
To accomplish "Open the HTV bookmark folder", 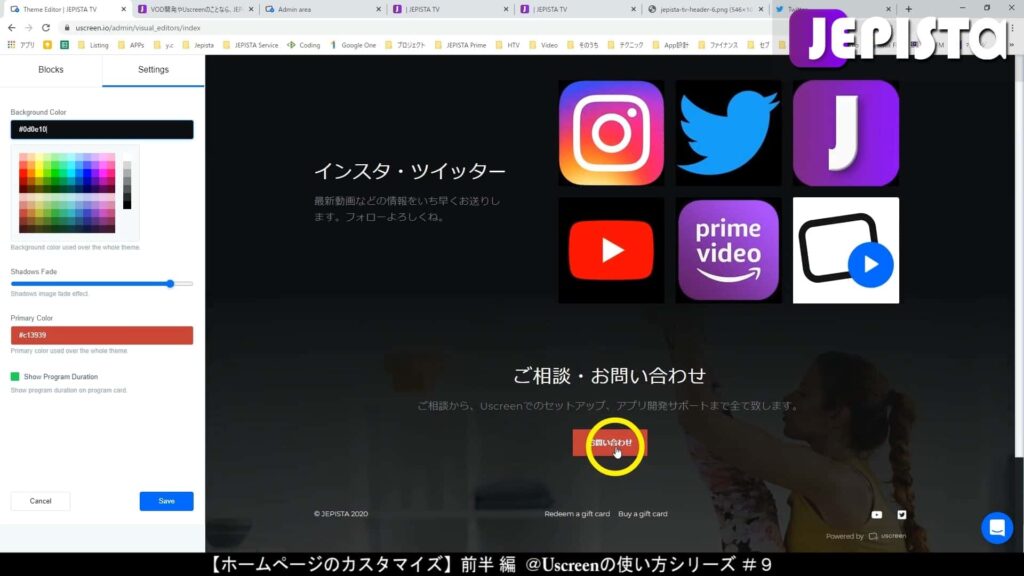I will 508,45.
